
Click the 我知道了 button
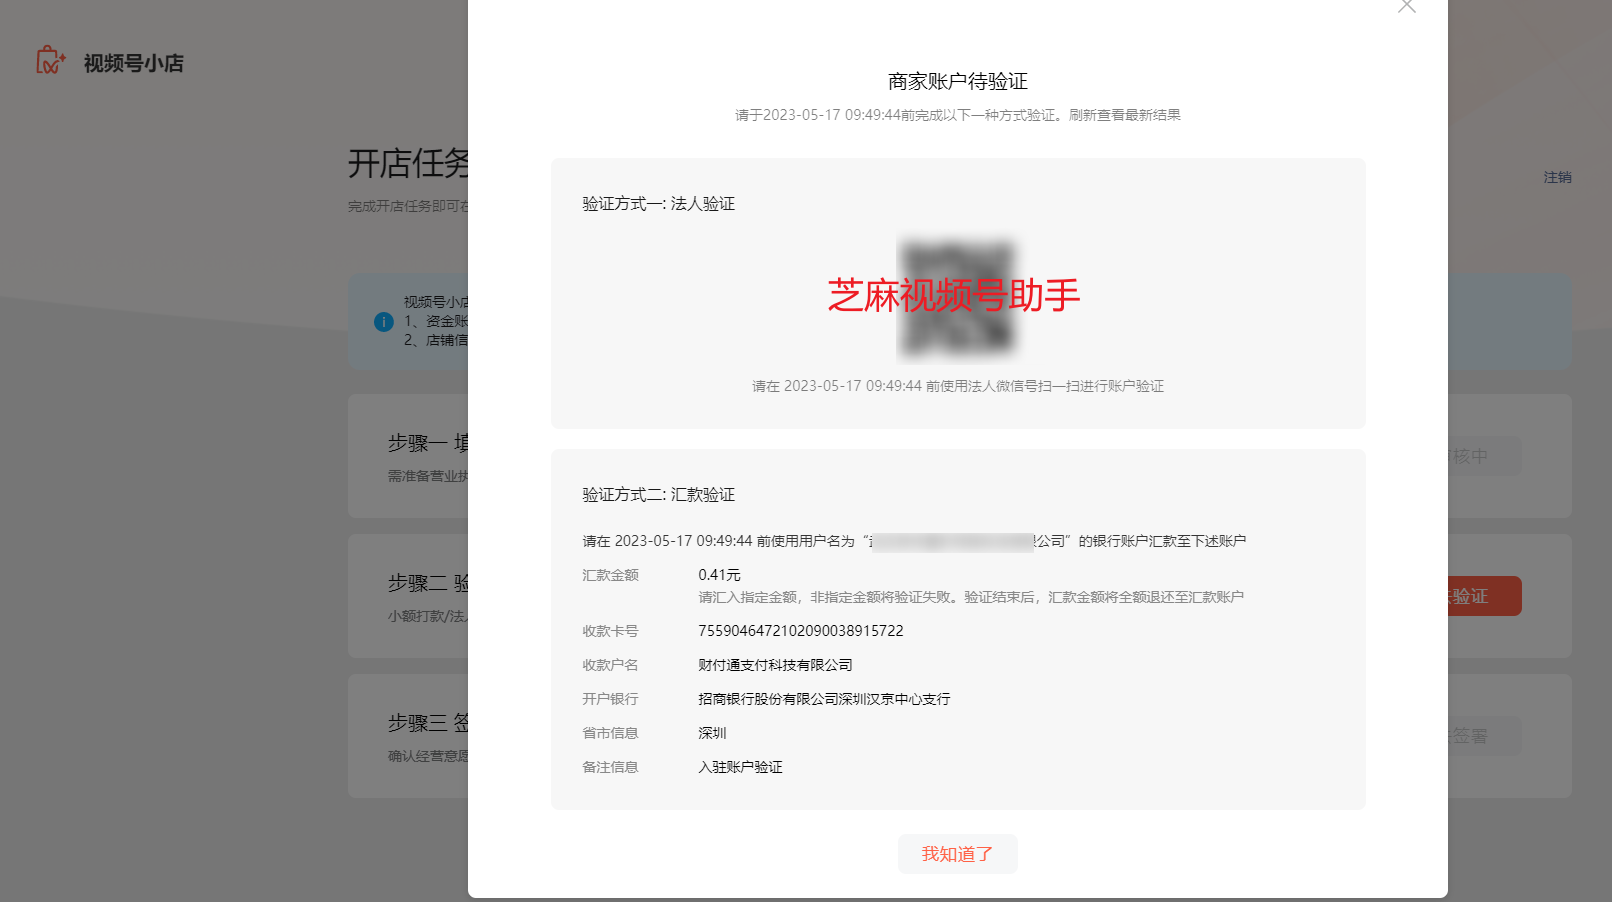pos(957,854)
